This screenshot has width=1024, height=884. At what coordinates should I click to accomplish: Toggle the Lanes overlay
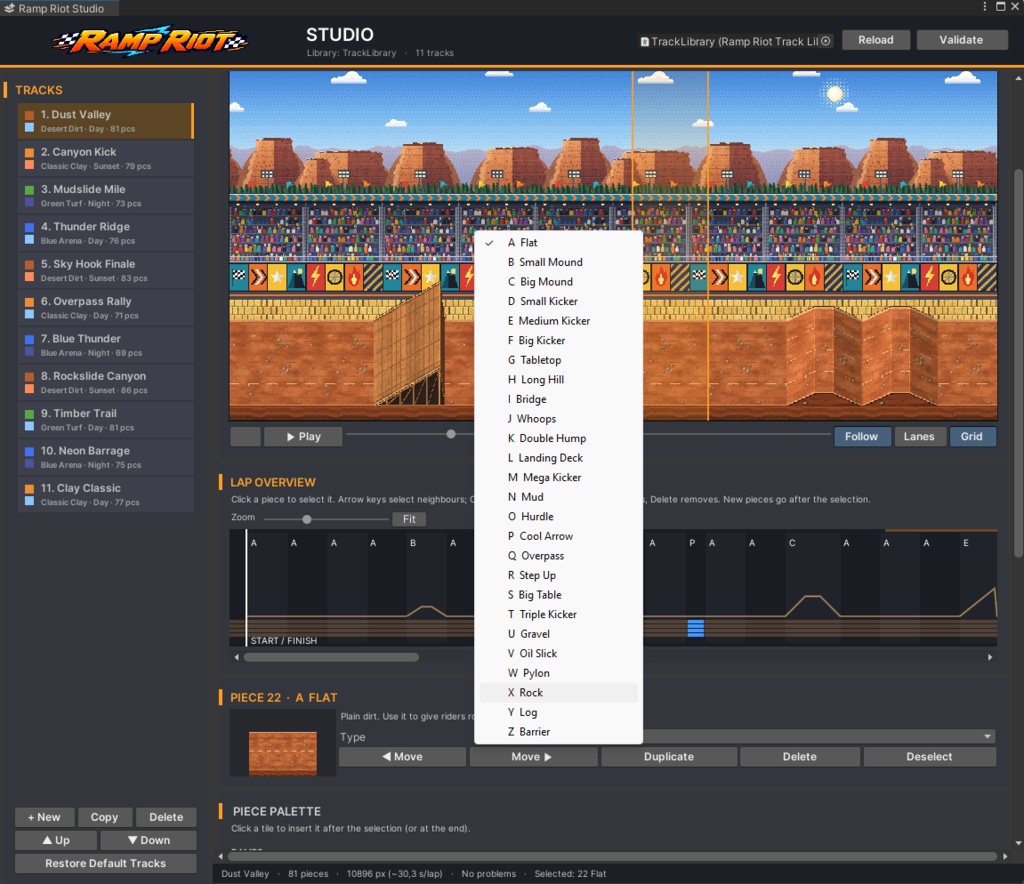pos(919,437)
